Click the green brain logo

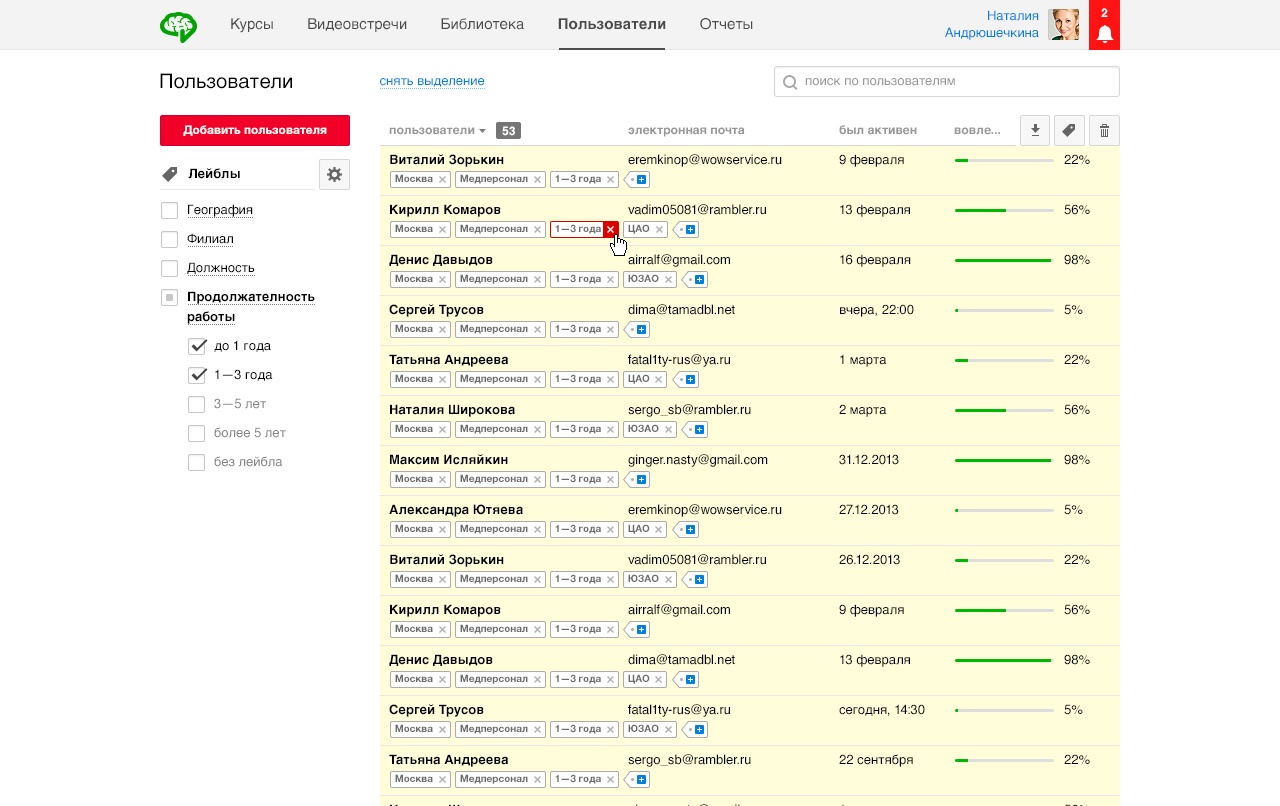(178, 25)
